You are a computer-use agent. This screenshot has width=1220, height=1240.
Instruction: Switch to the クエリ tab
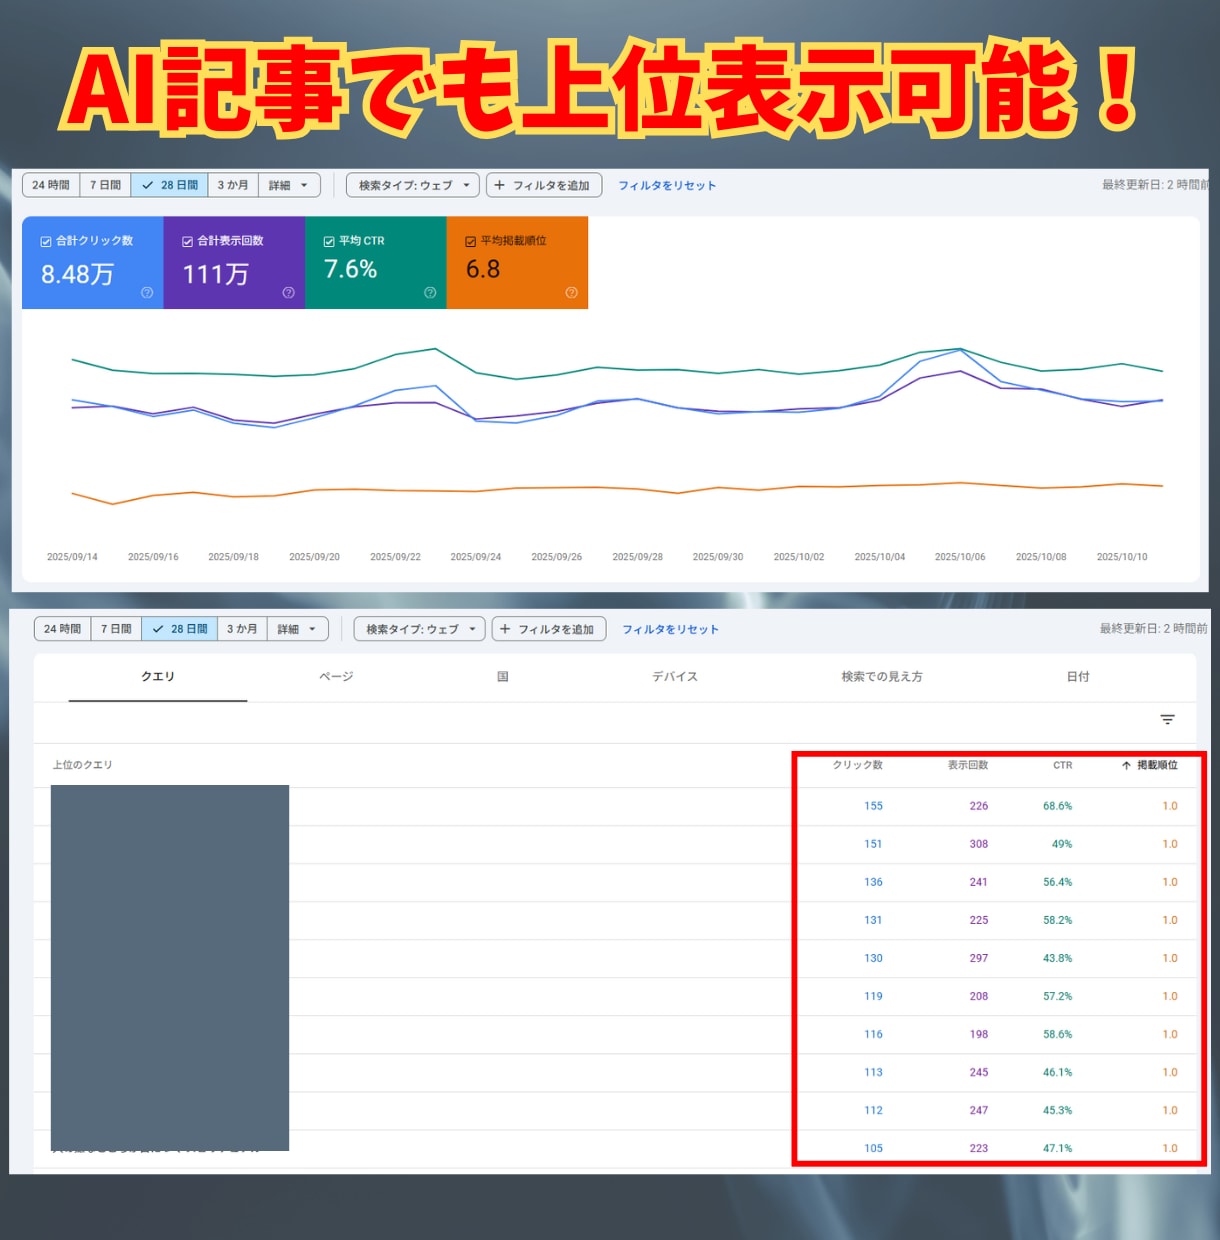click(x=158, y=677)
